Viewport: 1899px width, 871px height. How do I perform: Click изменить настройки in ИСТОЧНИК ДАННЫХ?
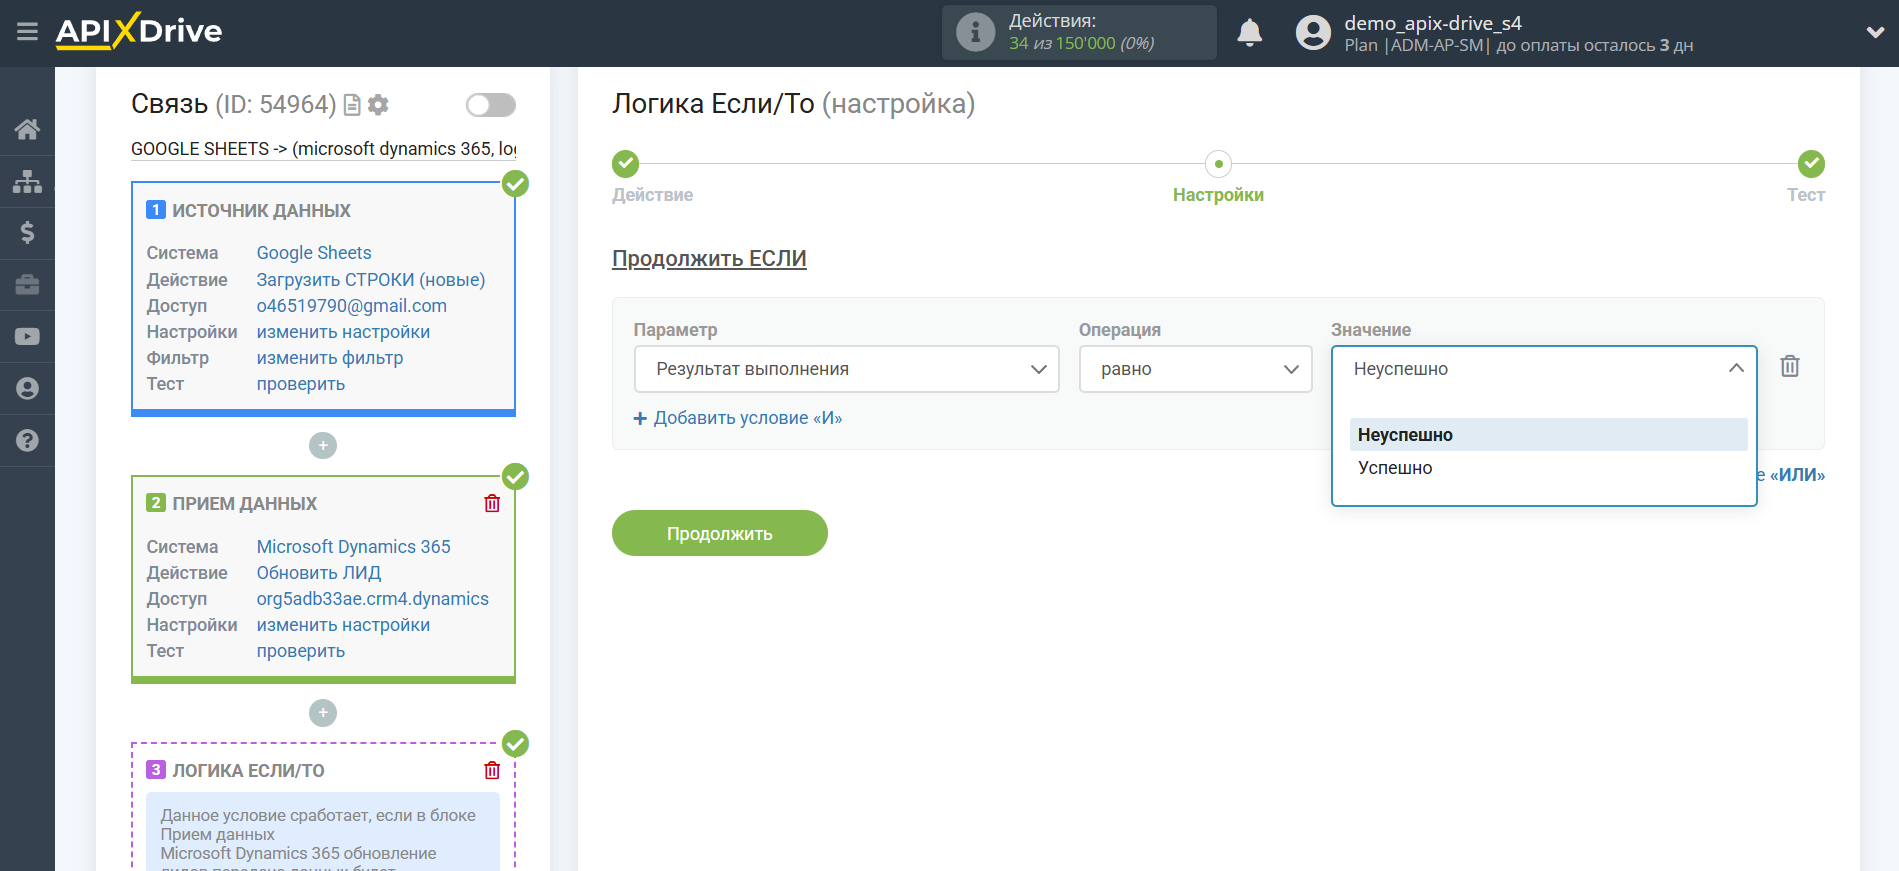click(343, 332)
